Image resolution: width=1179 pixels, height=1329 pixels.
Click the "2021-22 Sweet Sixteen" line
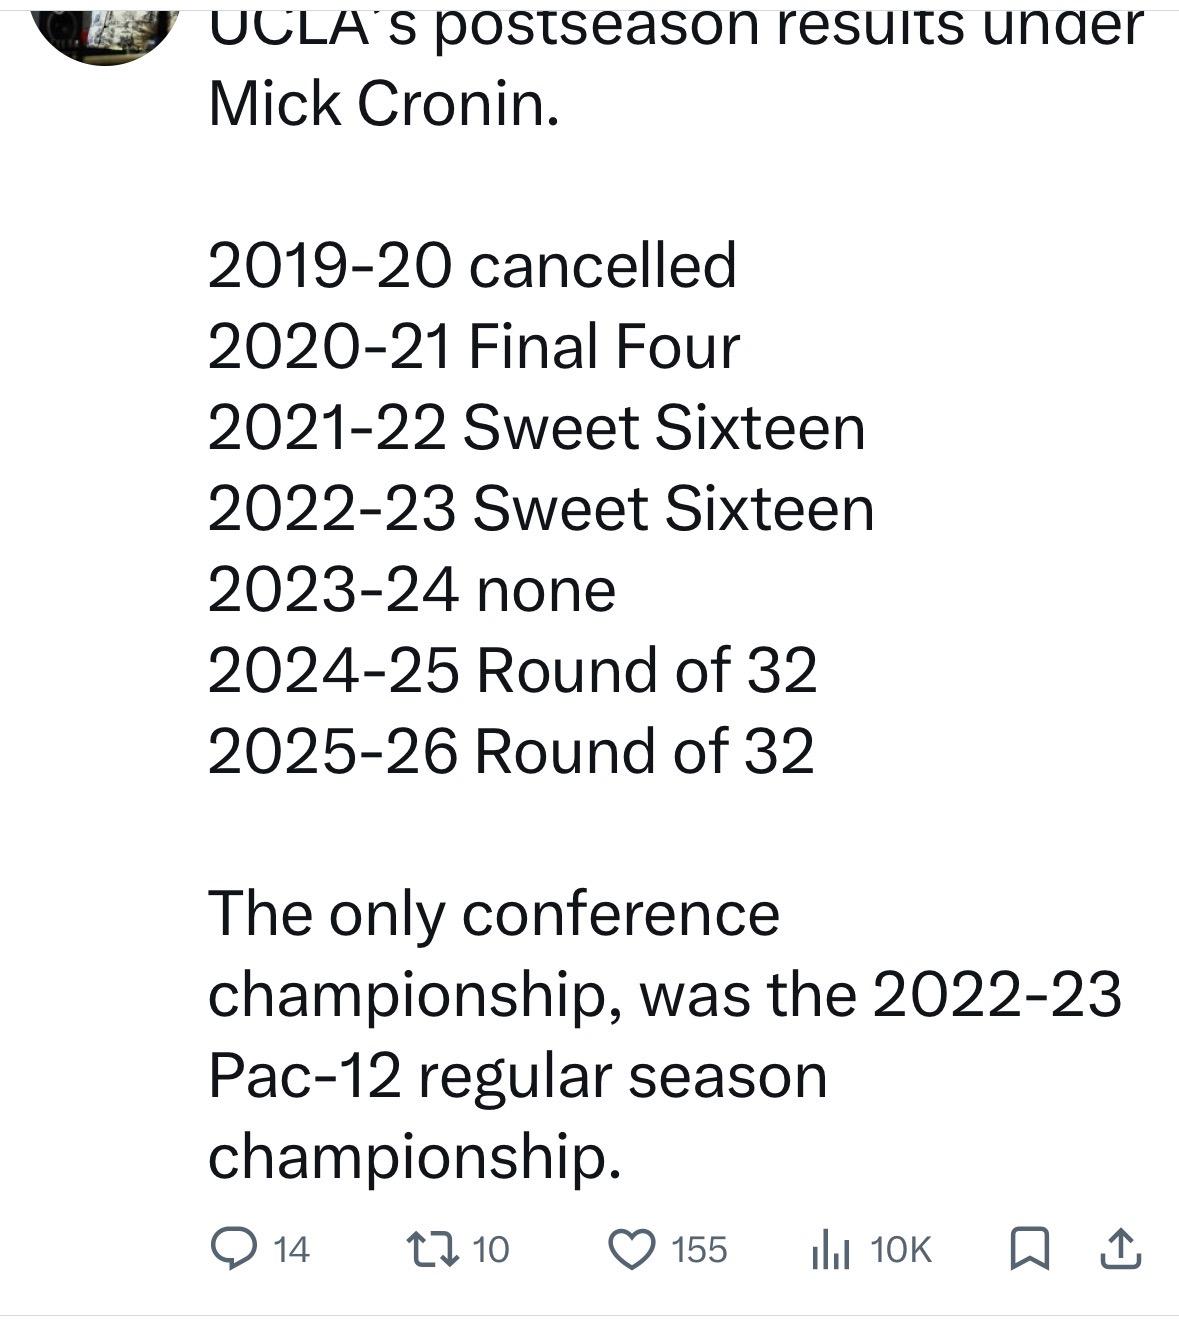pyautogui.click(x=536, y=427)
